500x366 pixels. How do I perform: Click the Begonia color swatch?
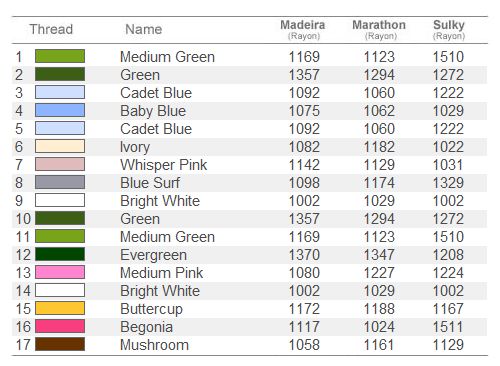tap(60, 326)
